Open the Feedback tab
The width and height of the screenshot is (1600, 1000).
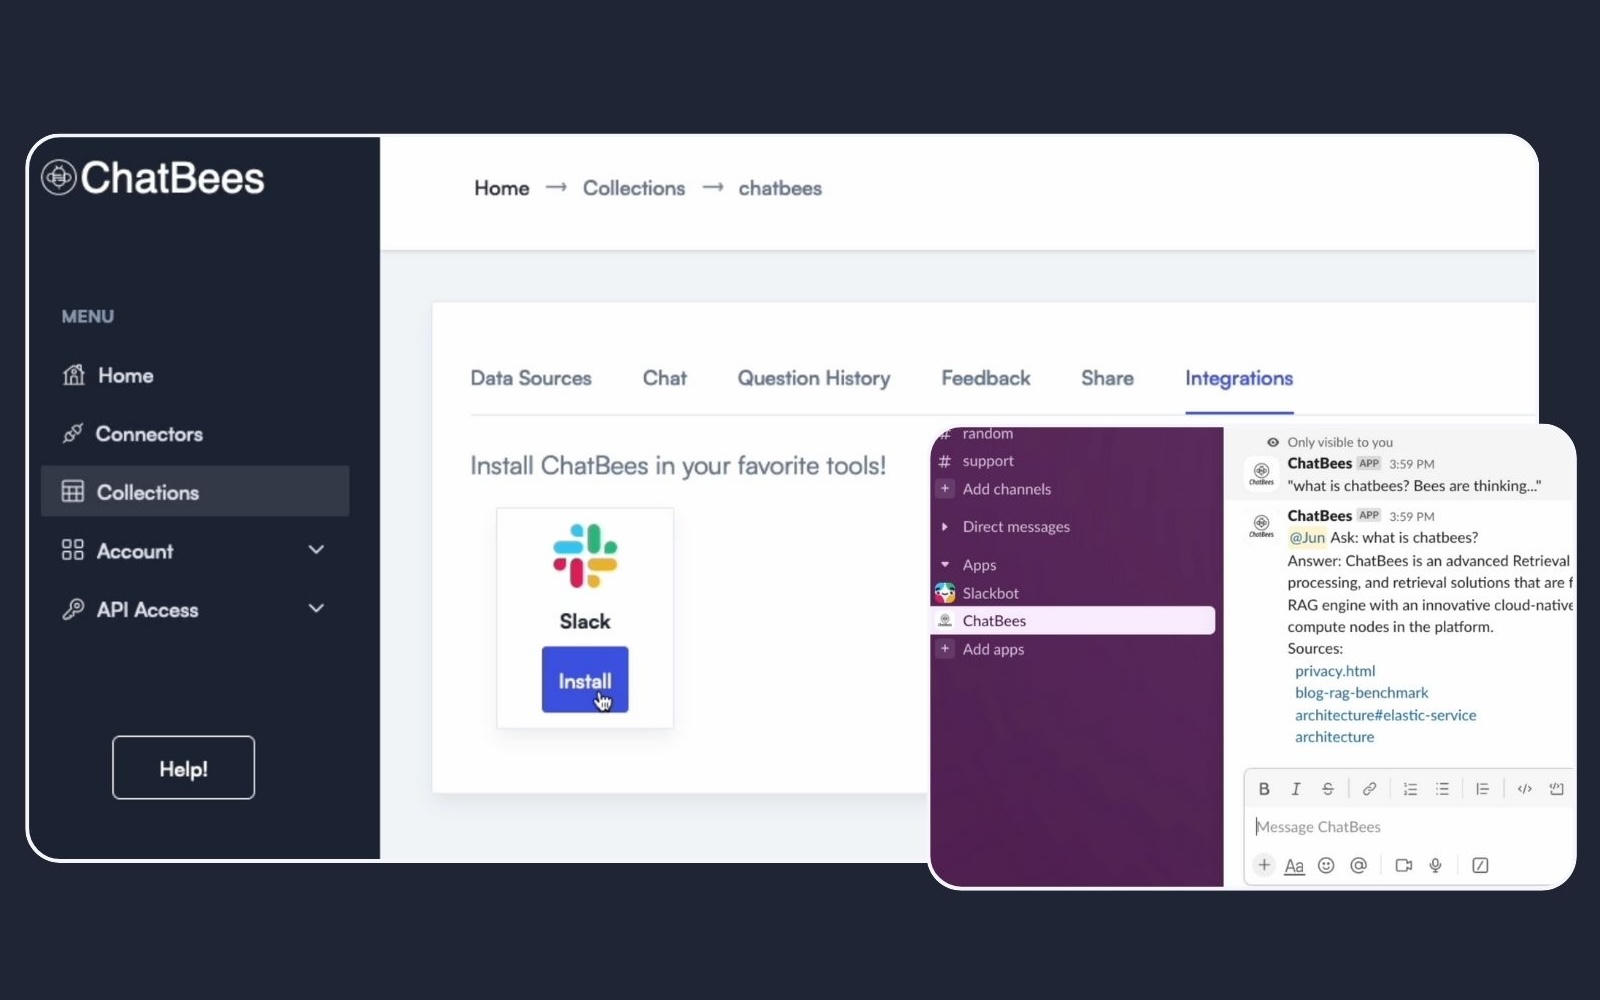(986, 378)
